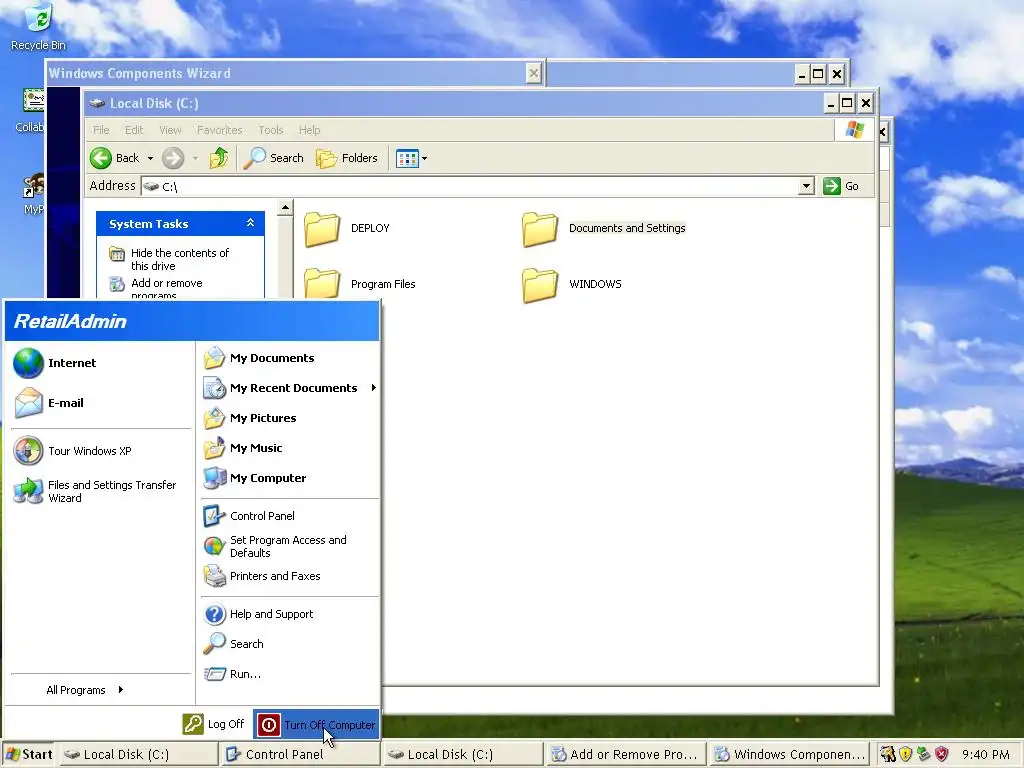Switch to Windows Components taskbar button
Image resolution: width=1024 pixels, height=768 pixels.
(x=789, y=755)
